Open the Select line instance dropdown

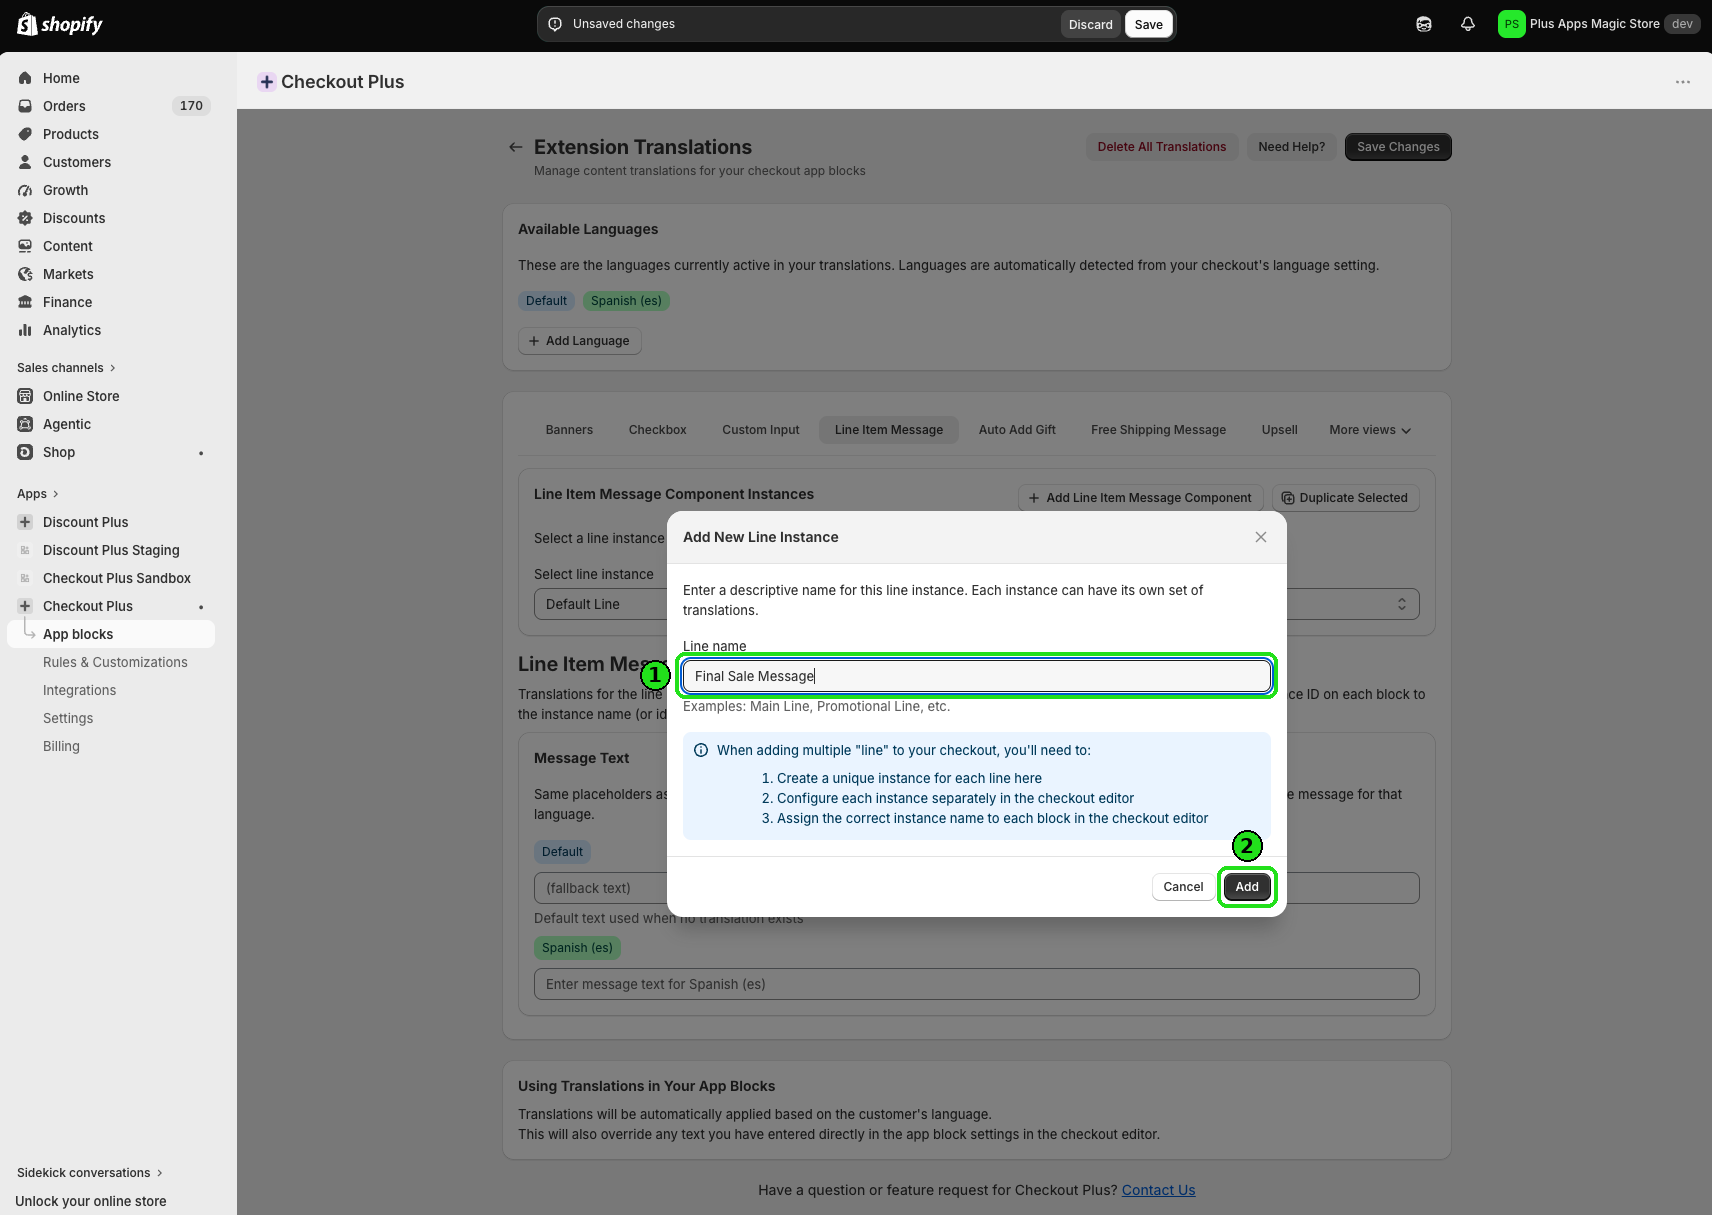coord(976,604)
